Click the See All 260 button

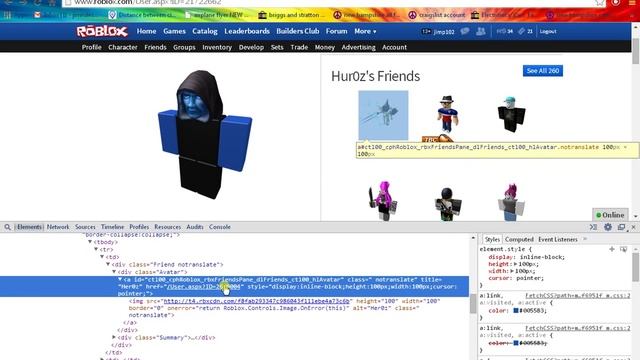pyautogui.click(x=542, y=71)
